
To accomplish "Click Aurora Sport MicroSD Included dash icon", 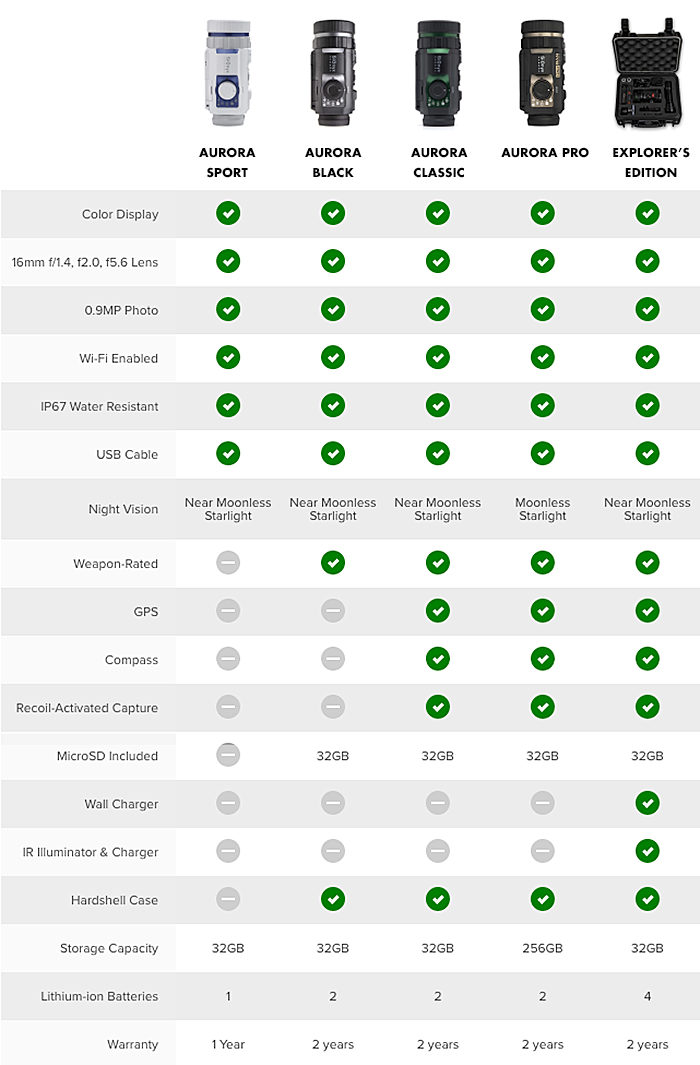I will [x=228, y=755].
